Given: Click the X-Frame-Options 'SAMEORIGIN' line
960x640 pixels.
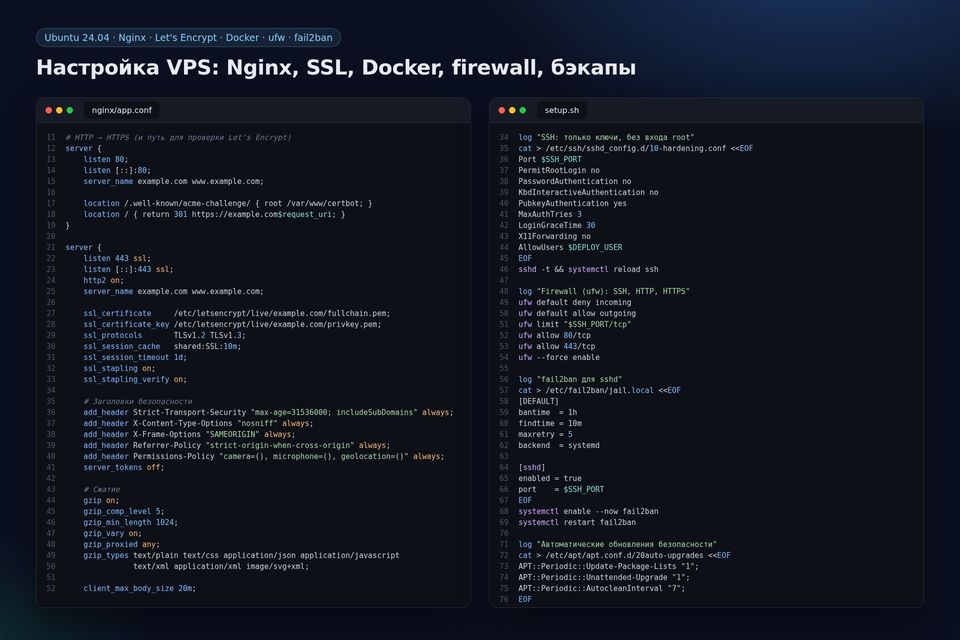Looking at the screenshot, I should point(189,435).
